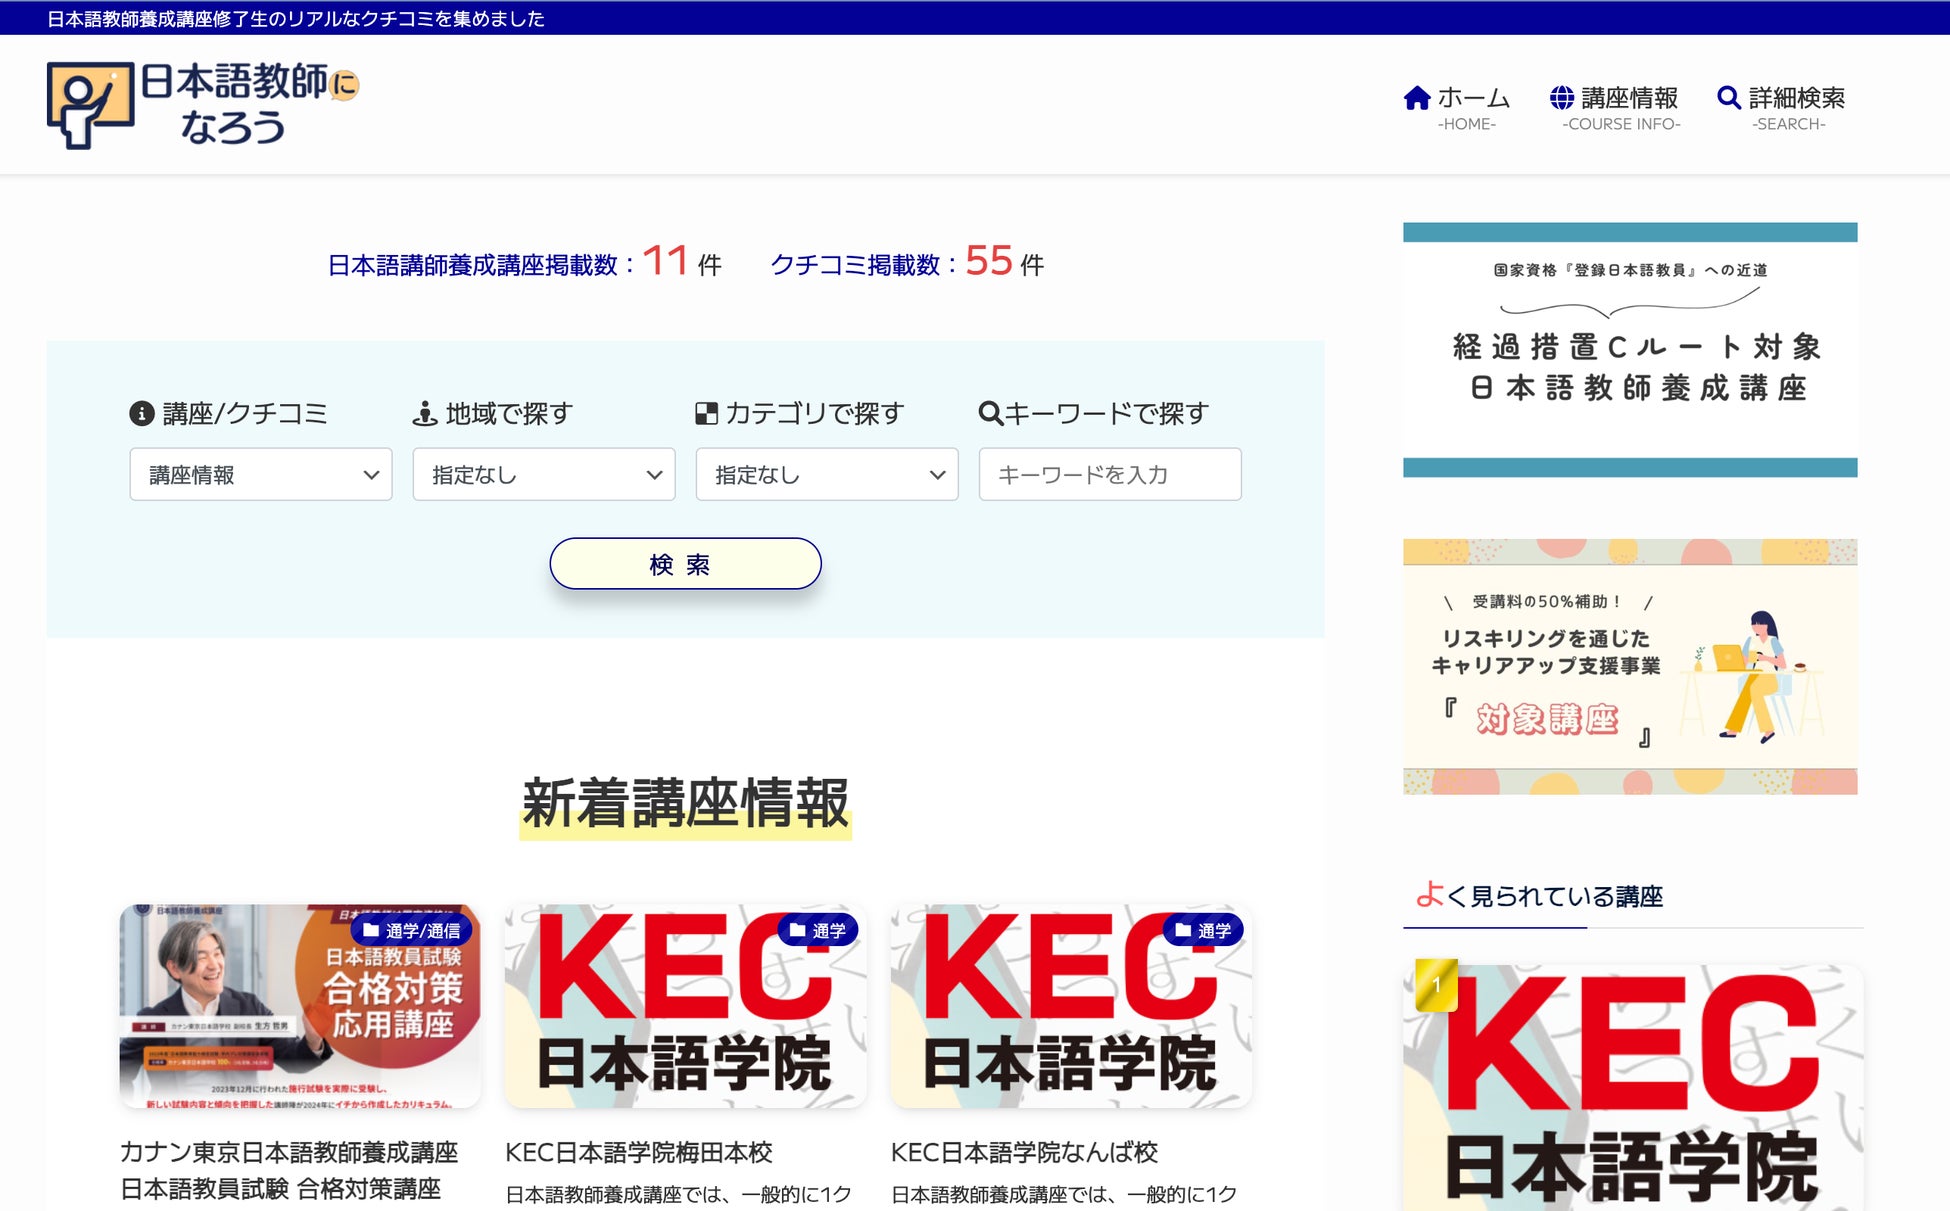
Task: Open the 詳細検索 SEARCH menu item
Action: point(1796,98)
